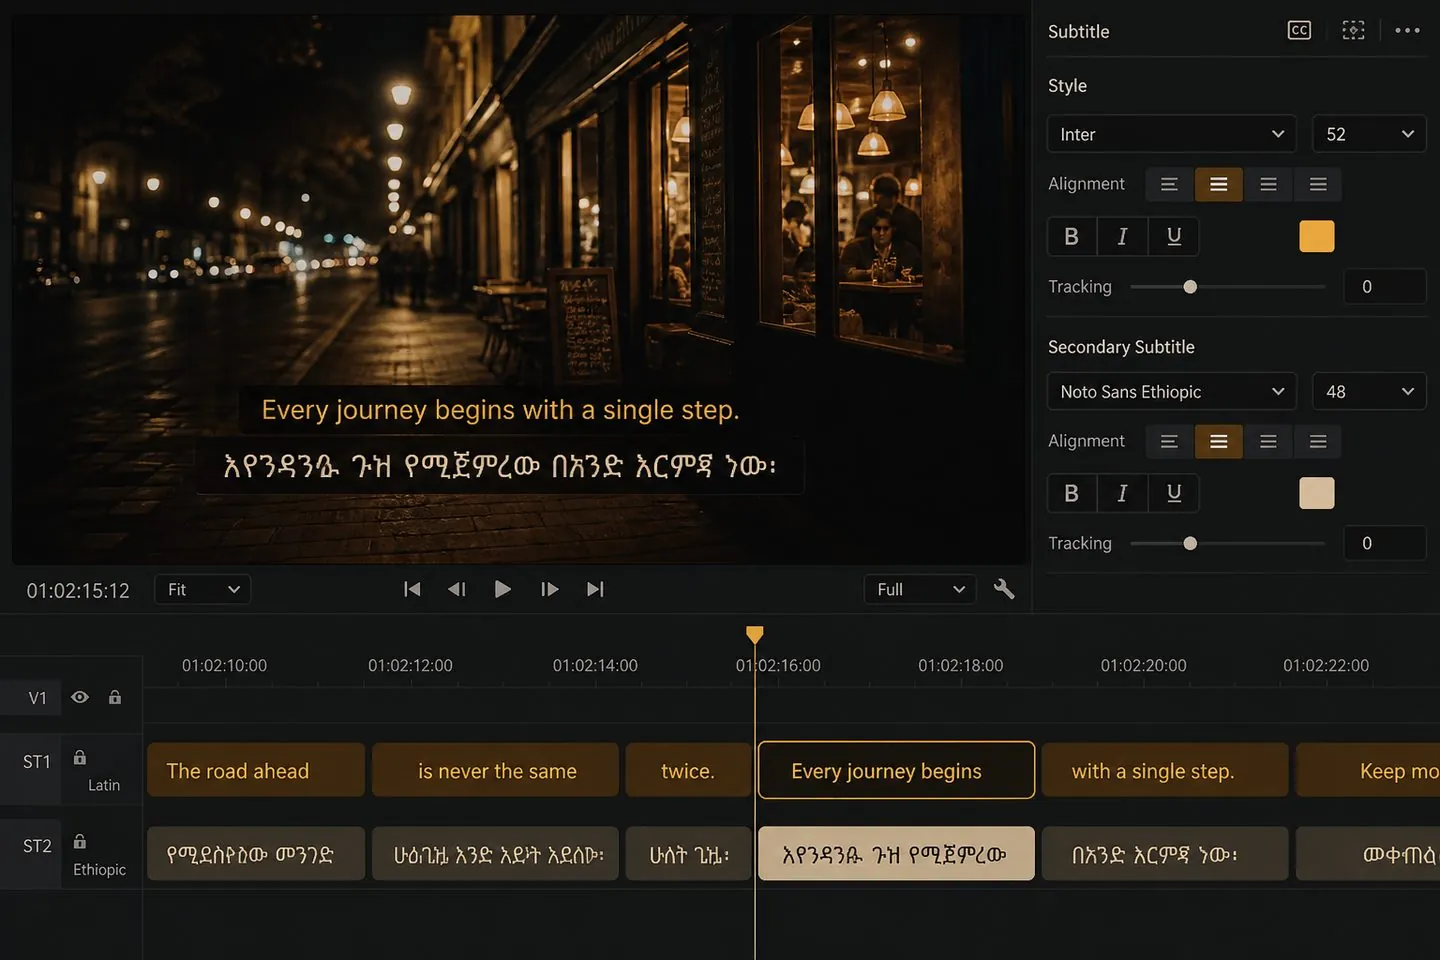The image size is (1440, 960).
Task: Set primary subtitle alignment to left
Action: [x=1169, y=184]
